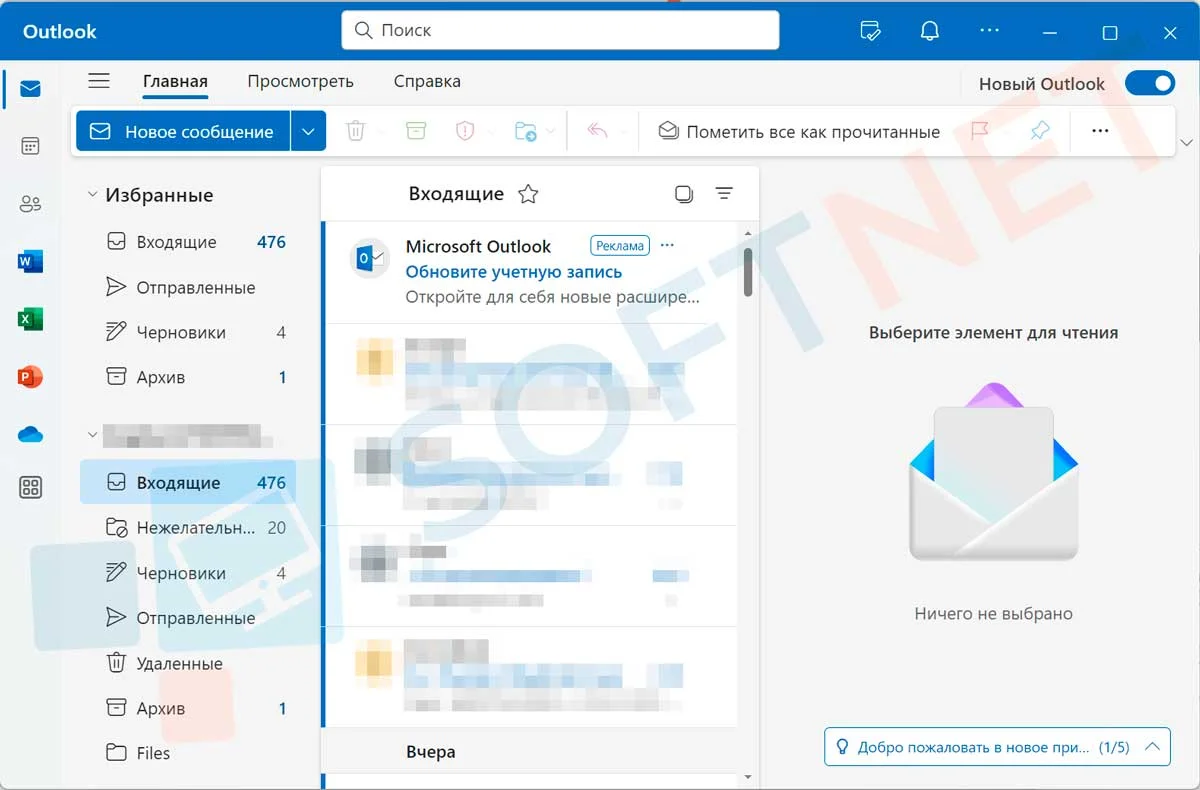1200x790 pixels.
Task: Star the Входящие folder as favorite
Action: click(x=528, y=194)
